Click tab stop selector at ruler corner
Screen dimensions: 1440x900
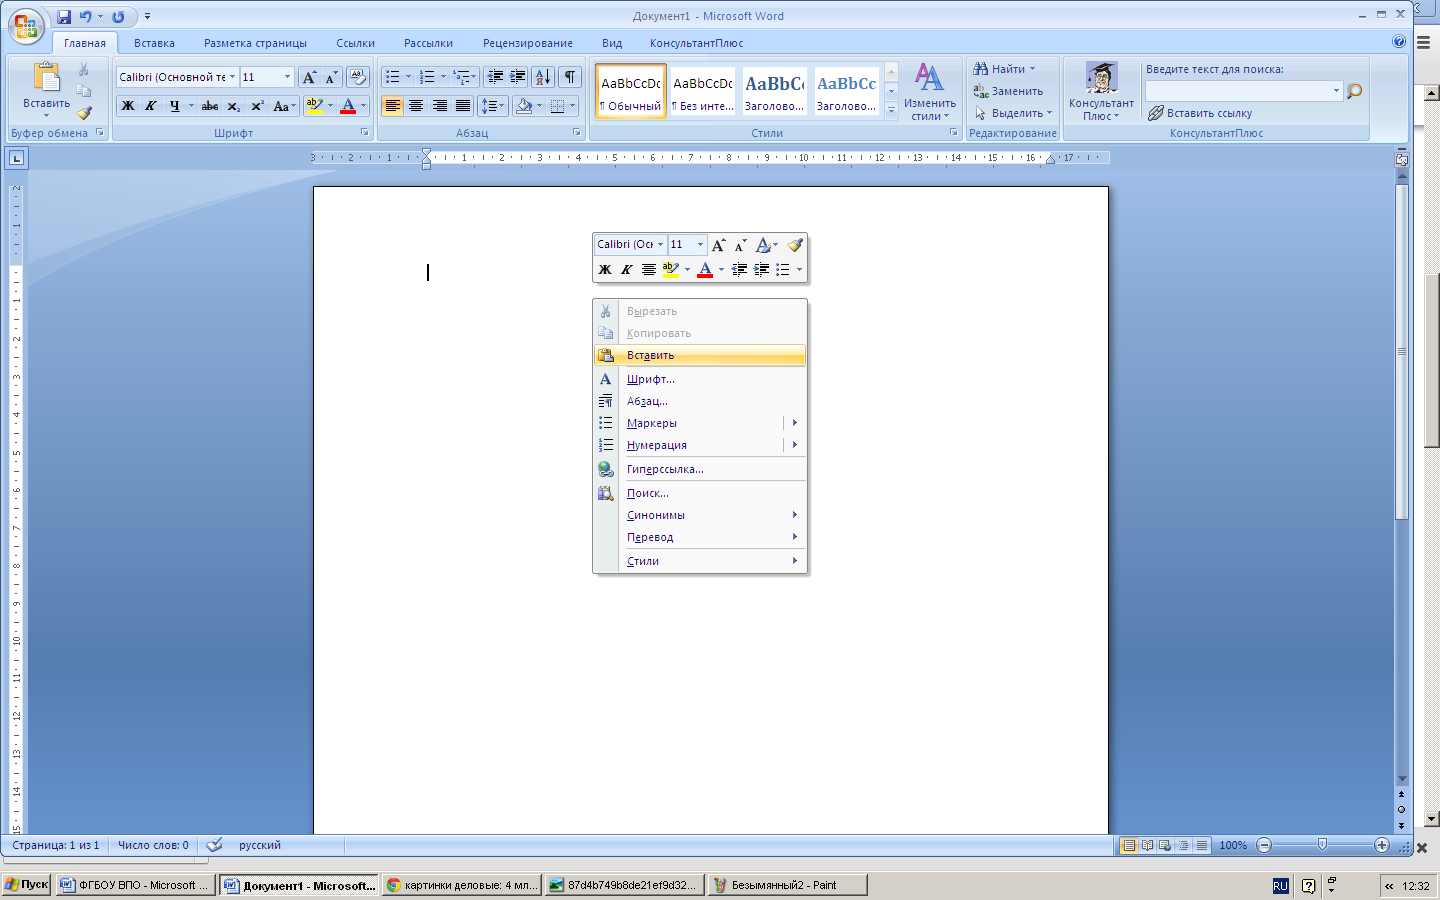[17, 158]
